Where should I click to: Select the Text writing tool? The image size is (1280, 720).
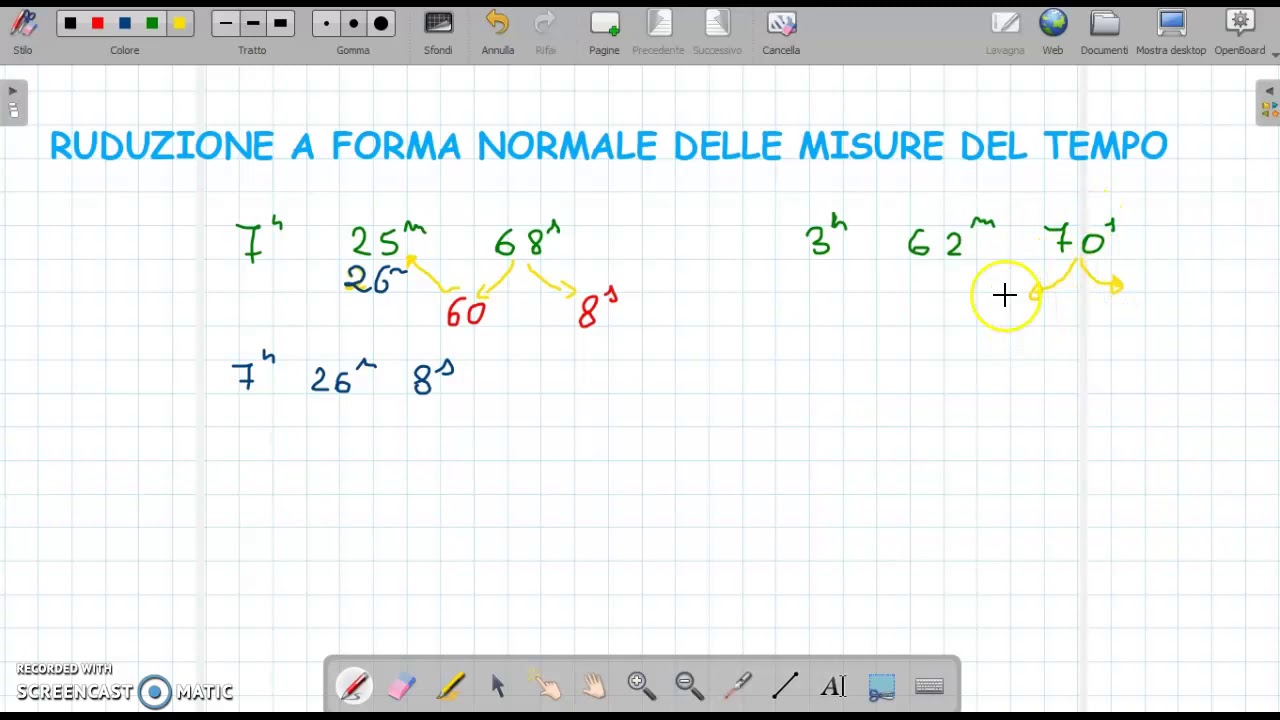click(x=833, y=686)
